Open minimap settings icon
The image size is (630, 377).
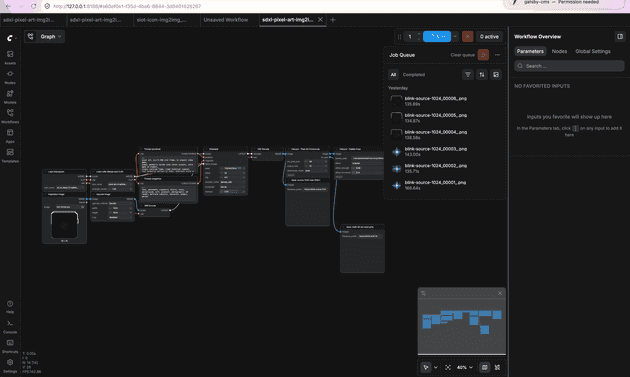tap(423, 293)
